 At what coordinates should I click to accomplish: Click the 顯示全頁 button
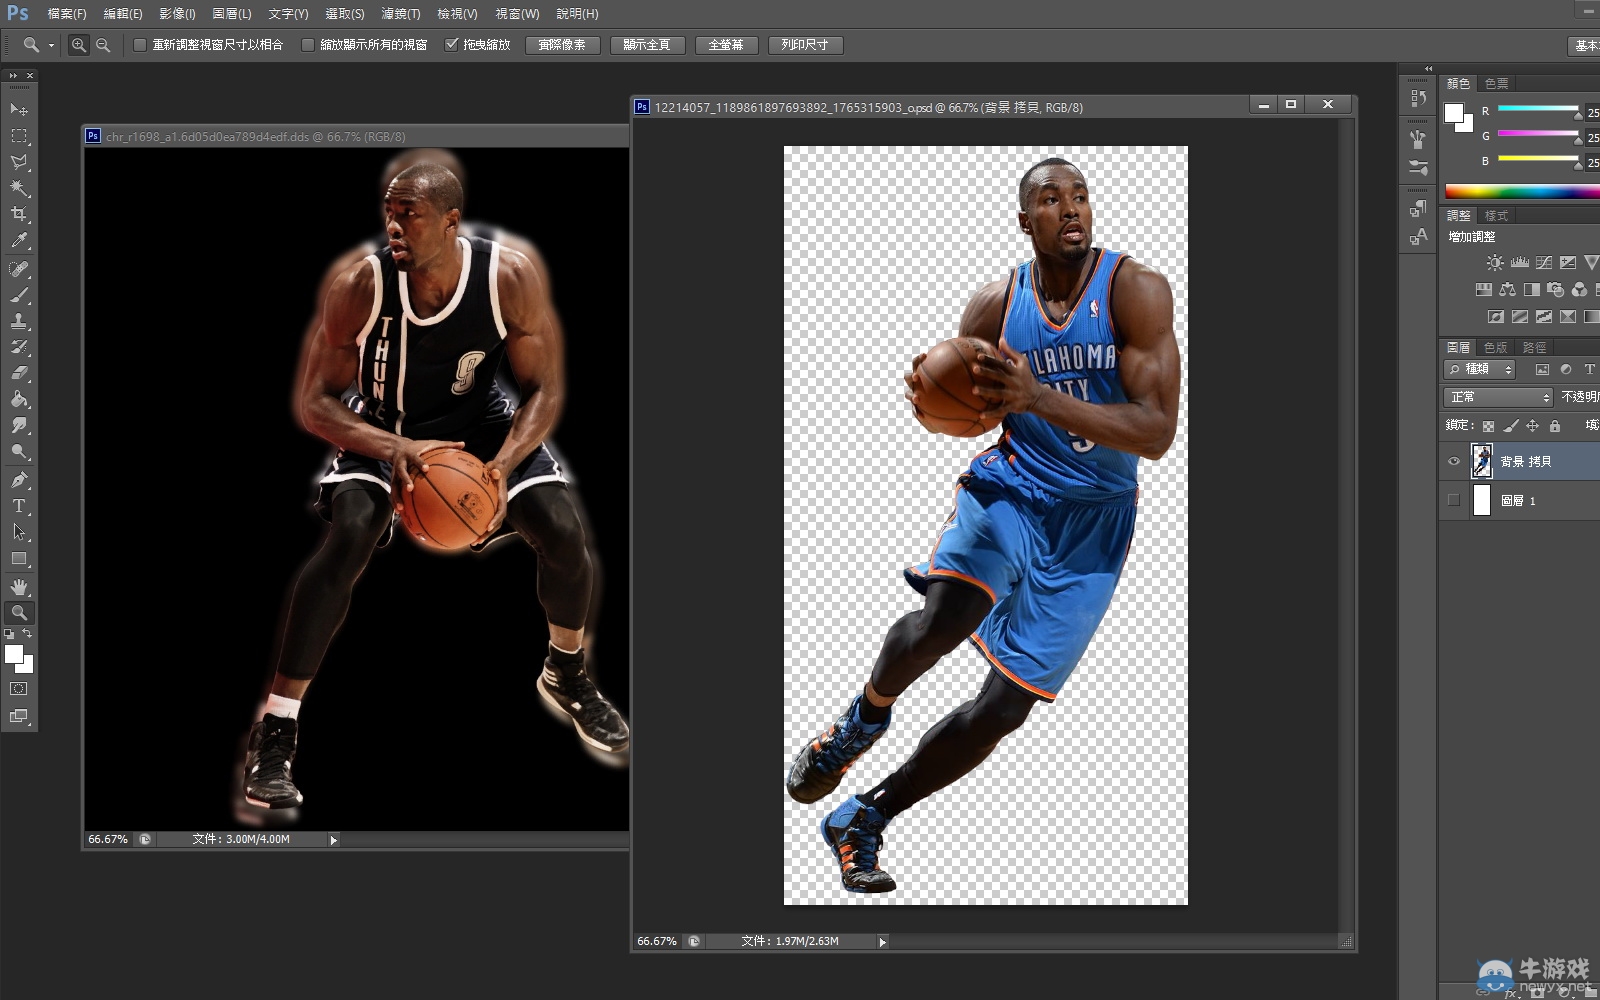point(647,45)
